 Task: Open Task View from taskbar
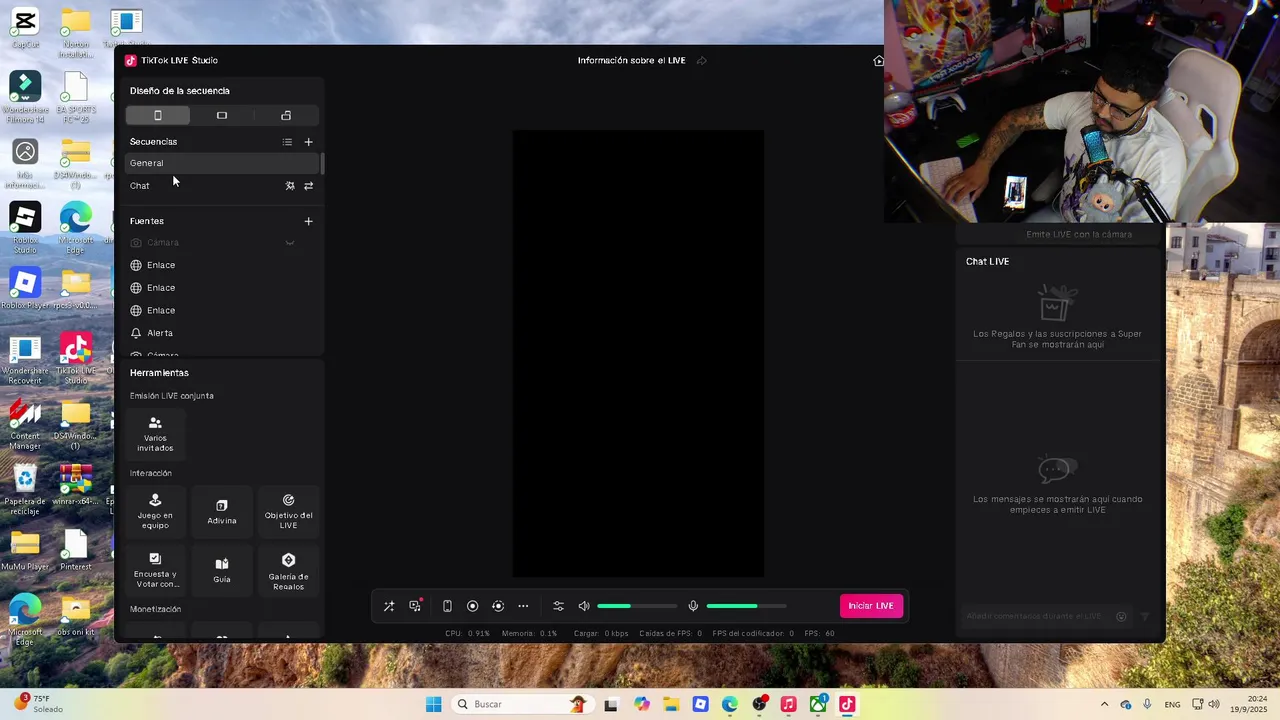coord(611,704)
